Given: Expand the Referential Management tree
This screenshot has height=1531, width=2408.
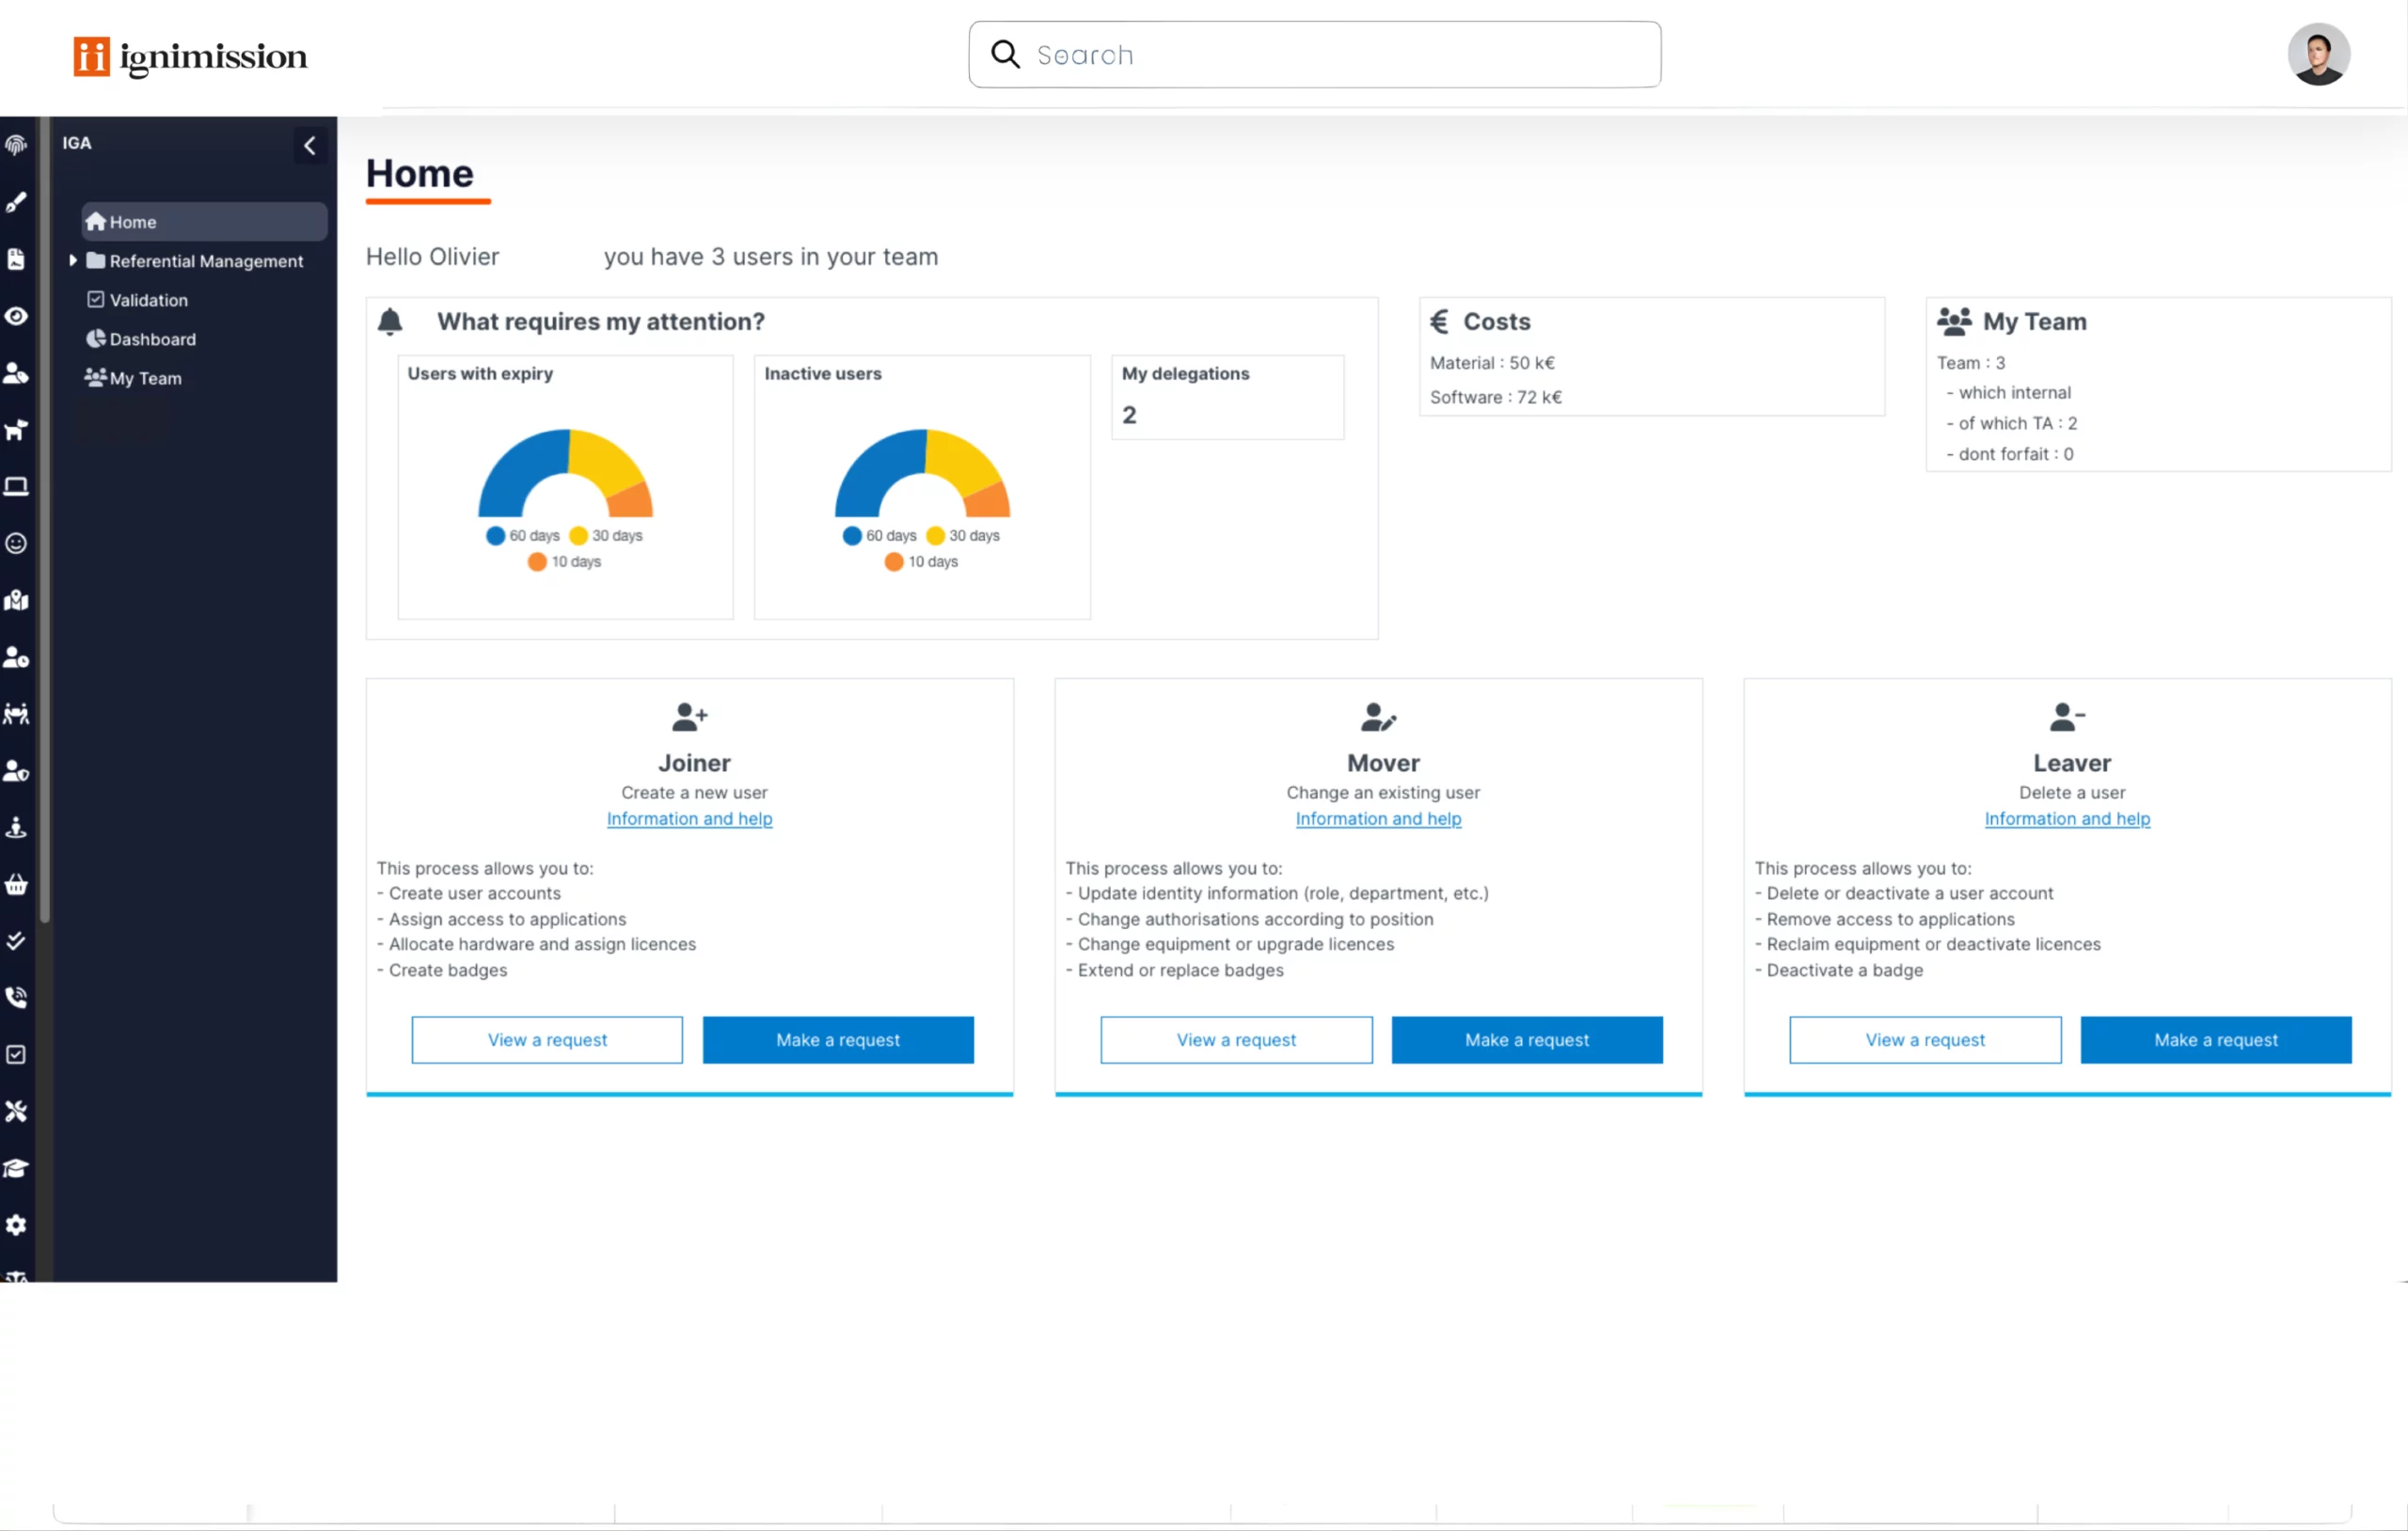Looking at the screenshot, I should tap(73, 260).
